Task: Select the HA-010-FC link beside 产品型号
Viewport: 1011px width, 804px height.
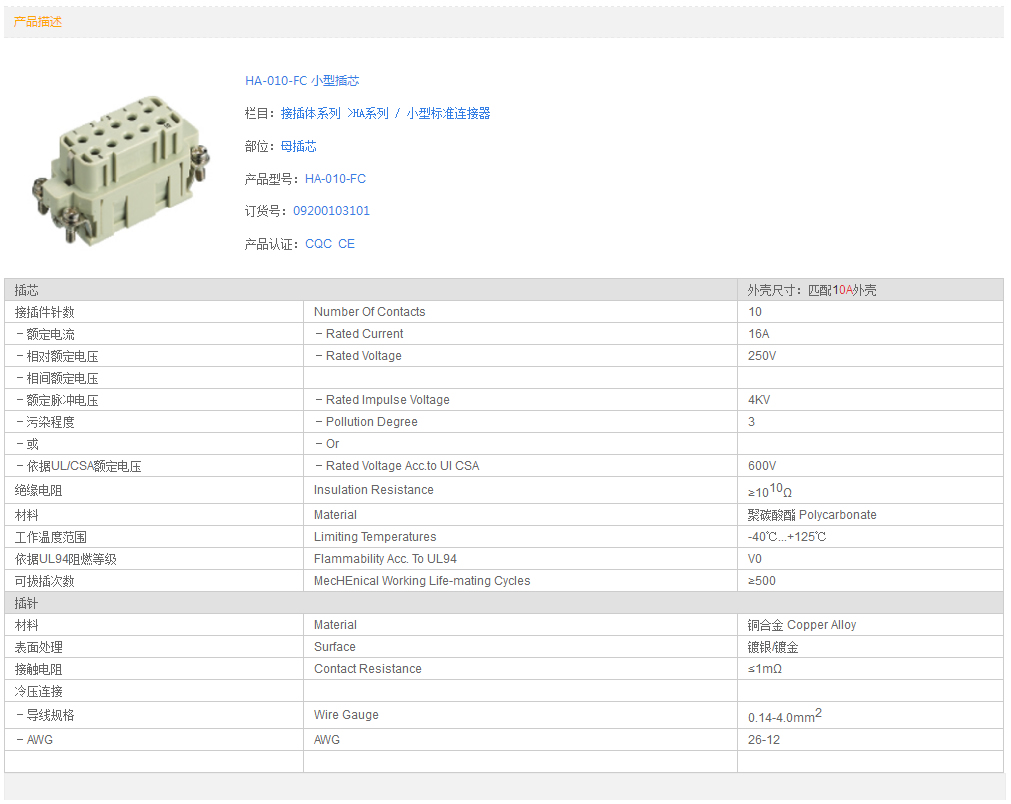Action: [x=335, y=179]
